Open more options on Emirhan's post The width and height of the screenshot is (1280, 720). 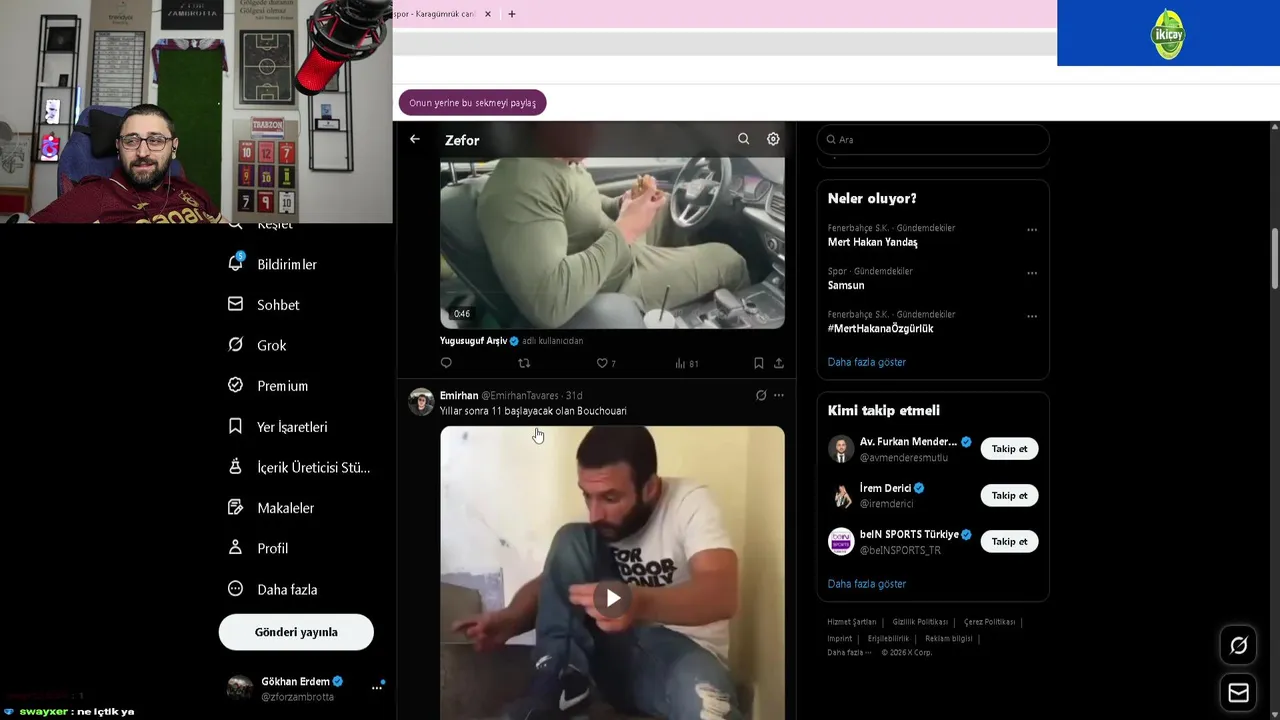[779, 395]
